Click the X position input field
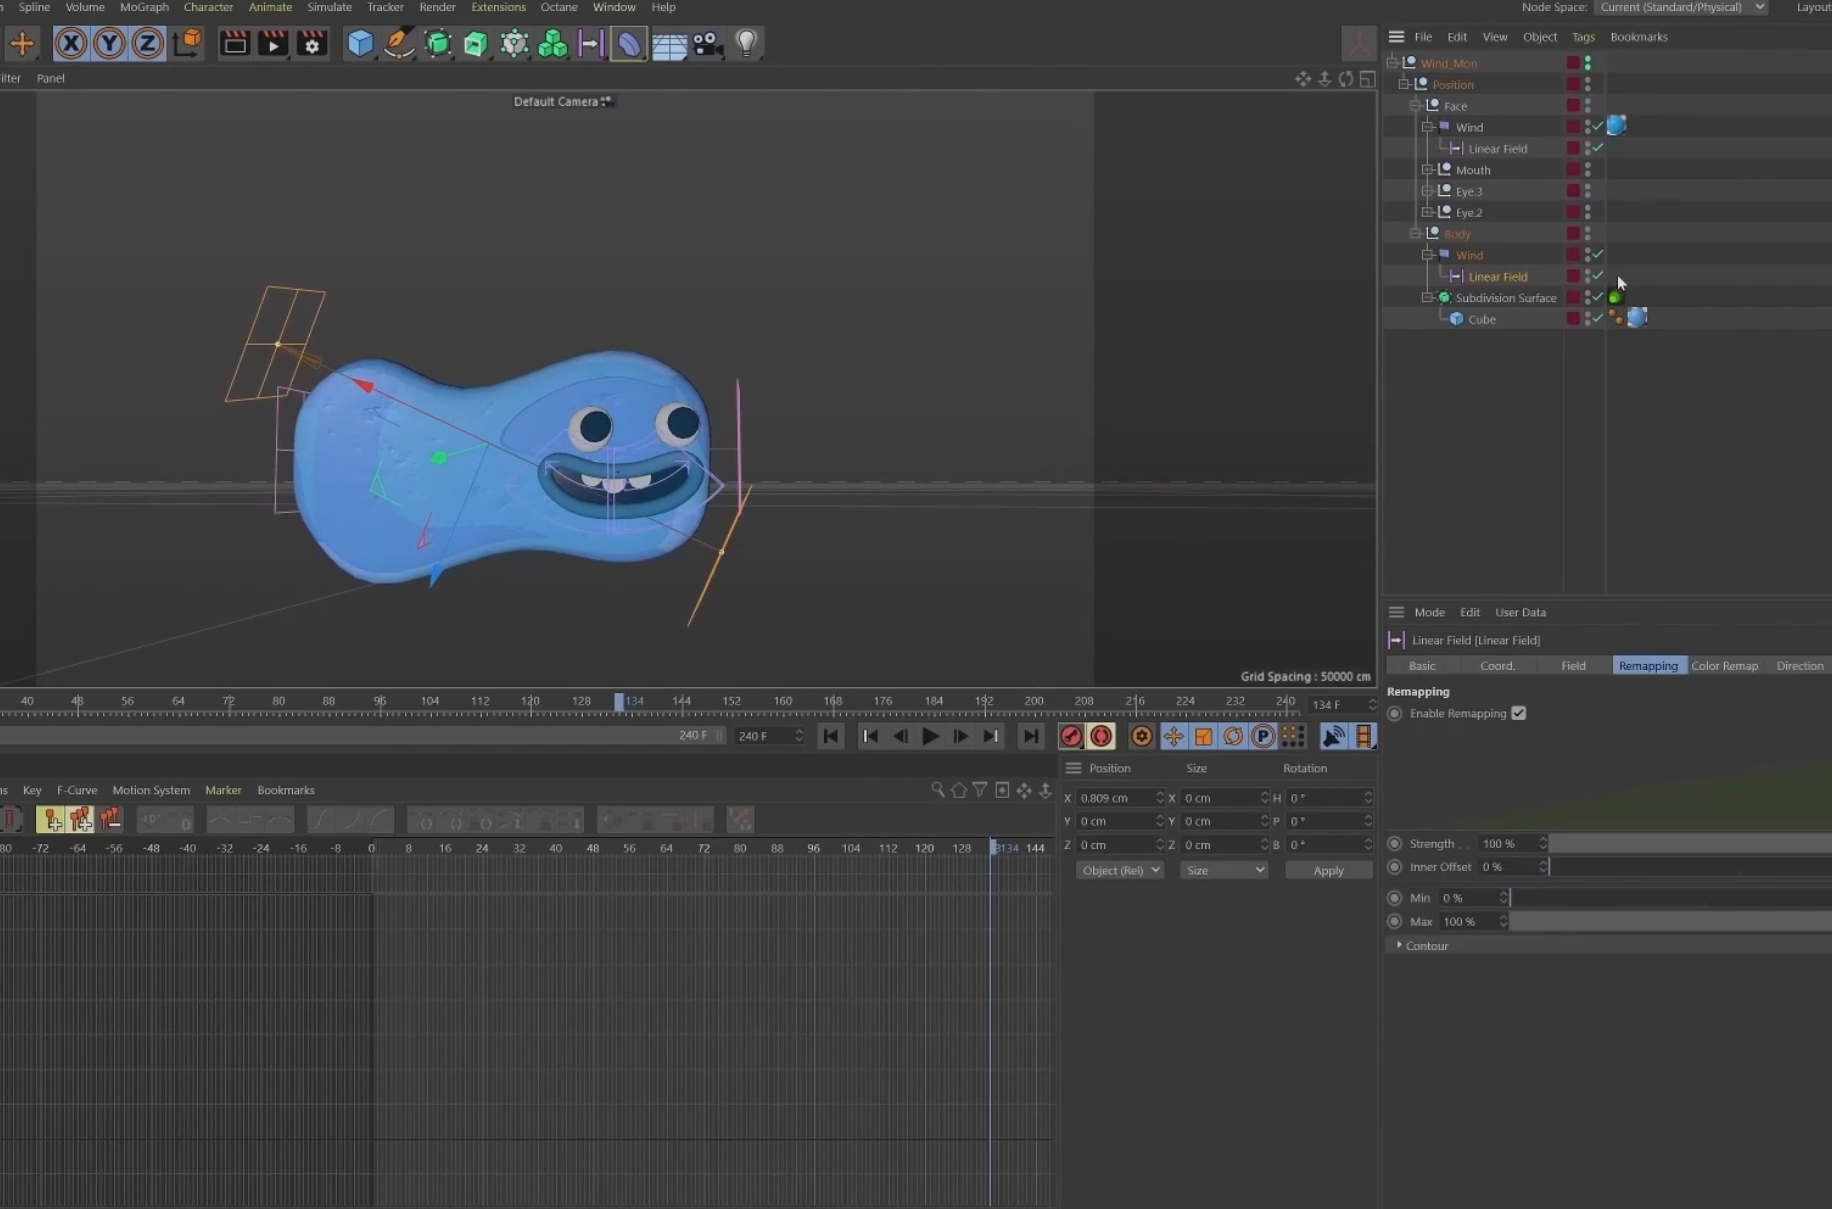The width and height of the screenshot is (1832, 1209). click(1113, 798)
